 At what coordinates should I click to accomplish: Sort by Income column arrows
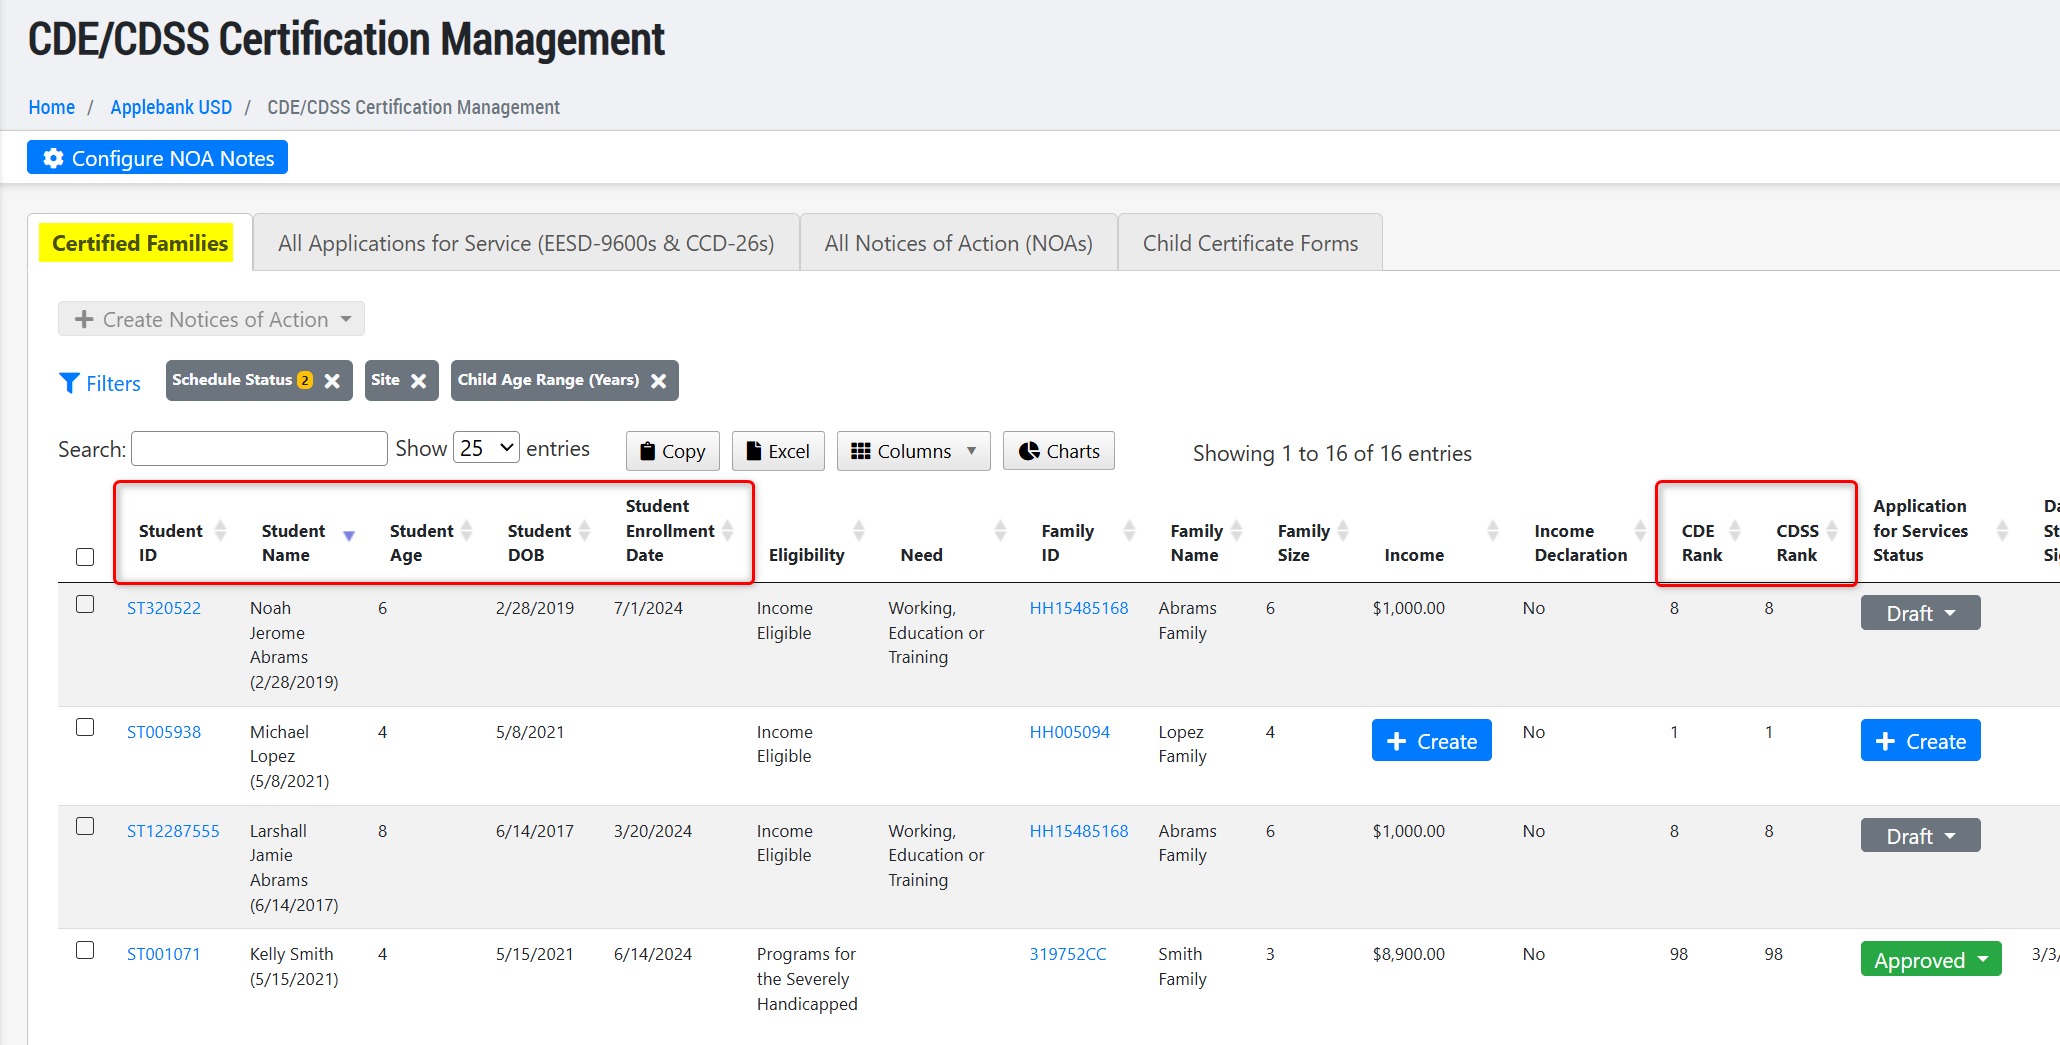1493,530
